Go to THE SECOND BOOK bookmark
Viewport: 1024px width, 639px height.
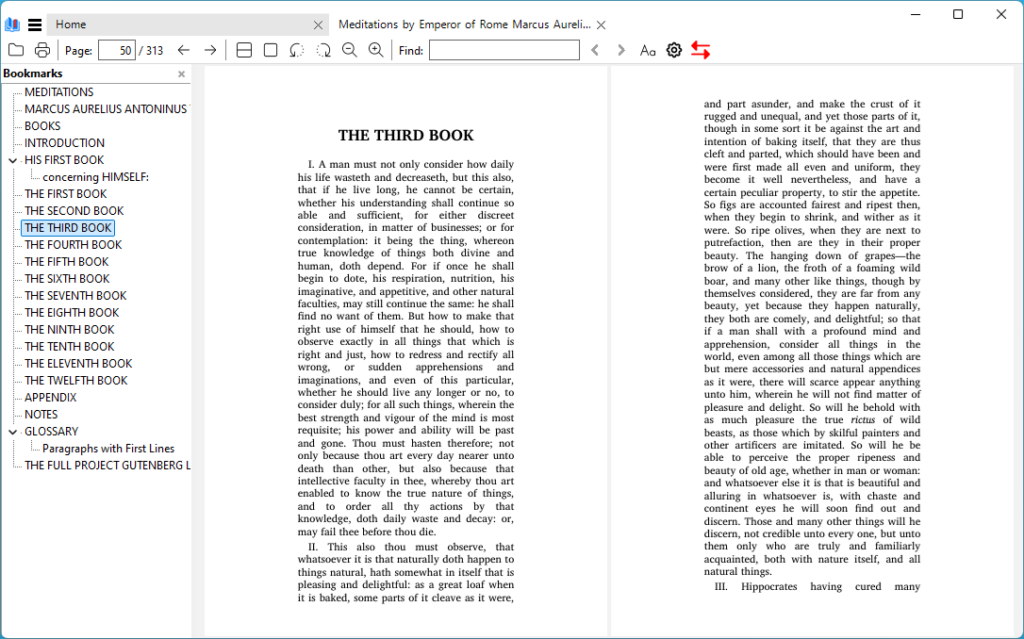[74, 211]
